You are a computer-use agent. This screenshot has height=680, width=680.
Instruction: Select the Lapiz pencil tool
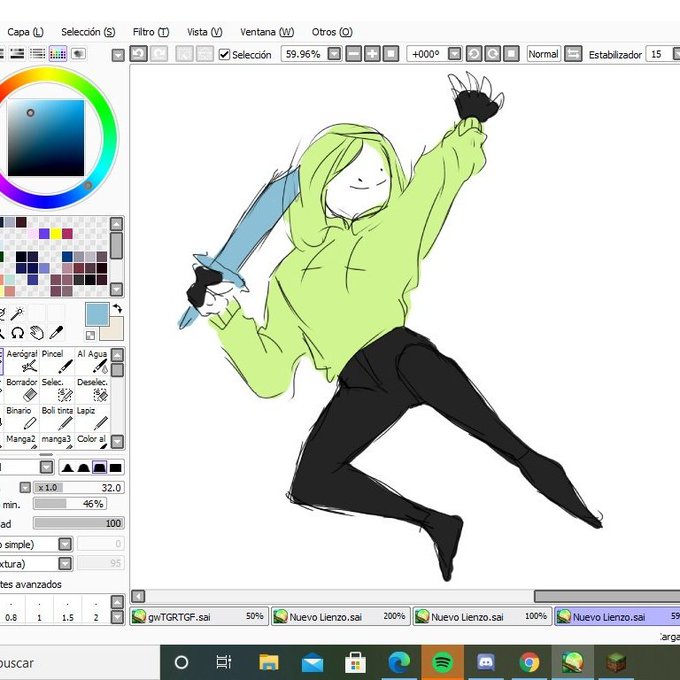(92, 418)
